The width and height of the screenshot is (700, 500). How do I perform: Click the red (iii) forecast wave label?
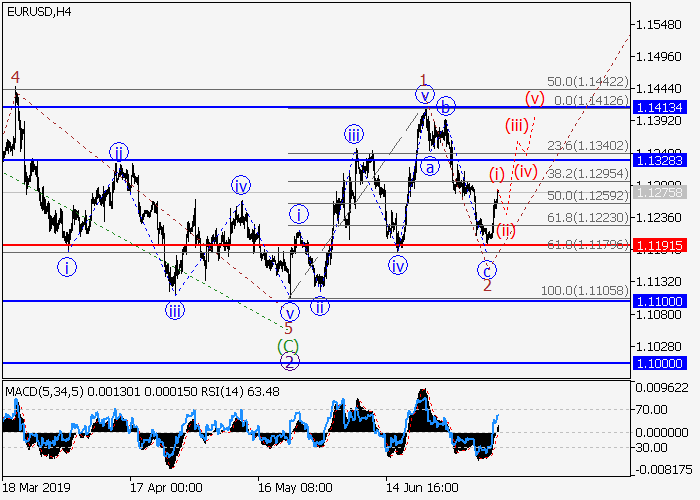(516, 126)
